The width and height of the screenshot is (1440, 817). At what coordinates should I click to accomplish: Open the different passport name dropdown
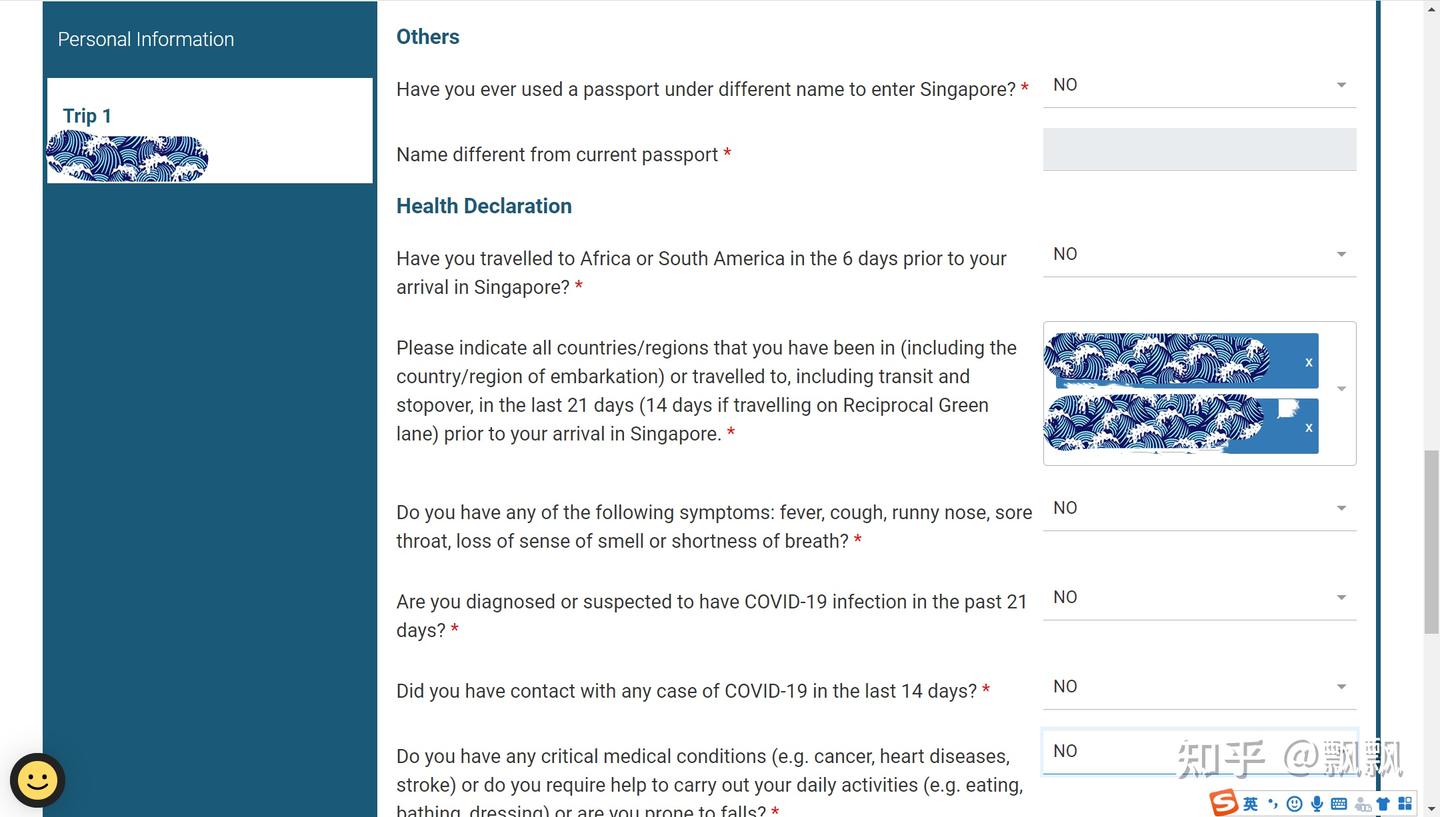click(x=1200, y=86)
